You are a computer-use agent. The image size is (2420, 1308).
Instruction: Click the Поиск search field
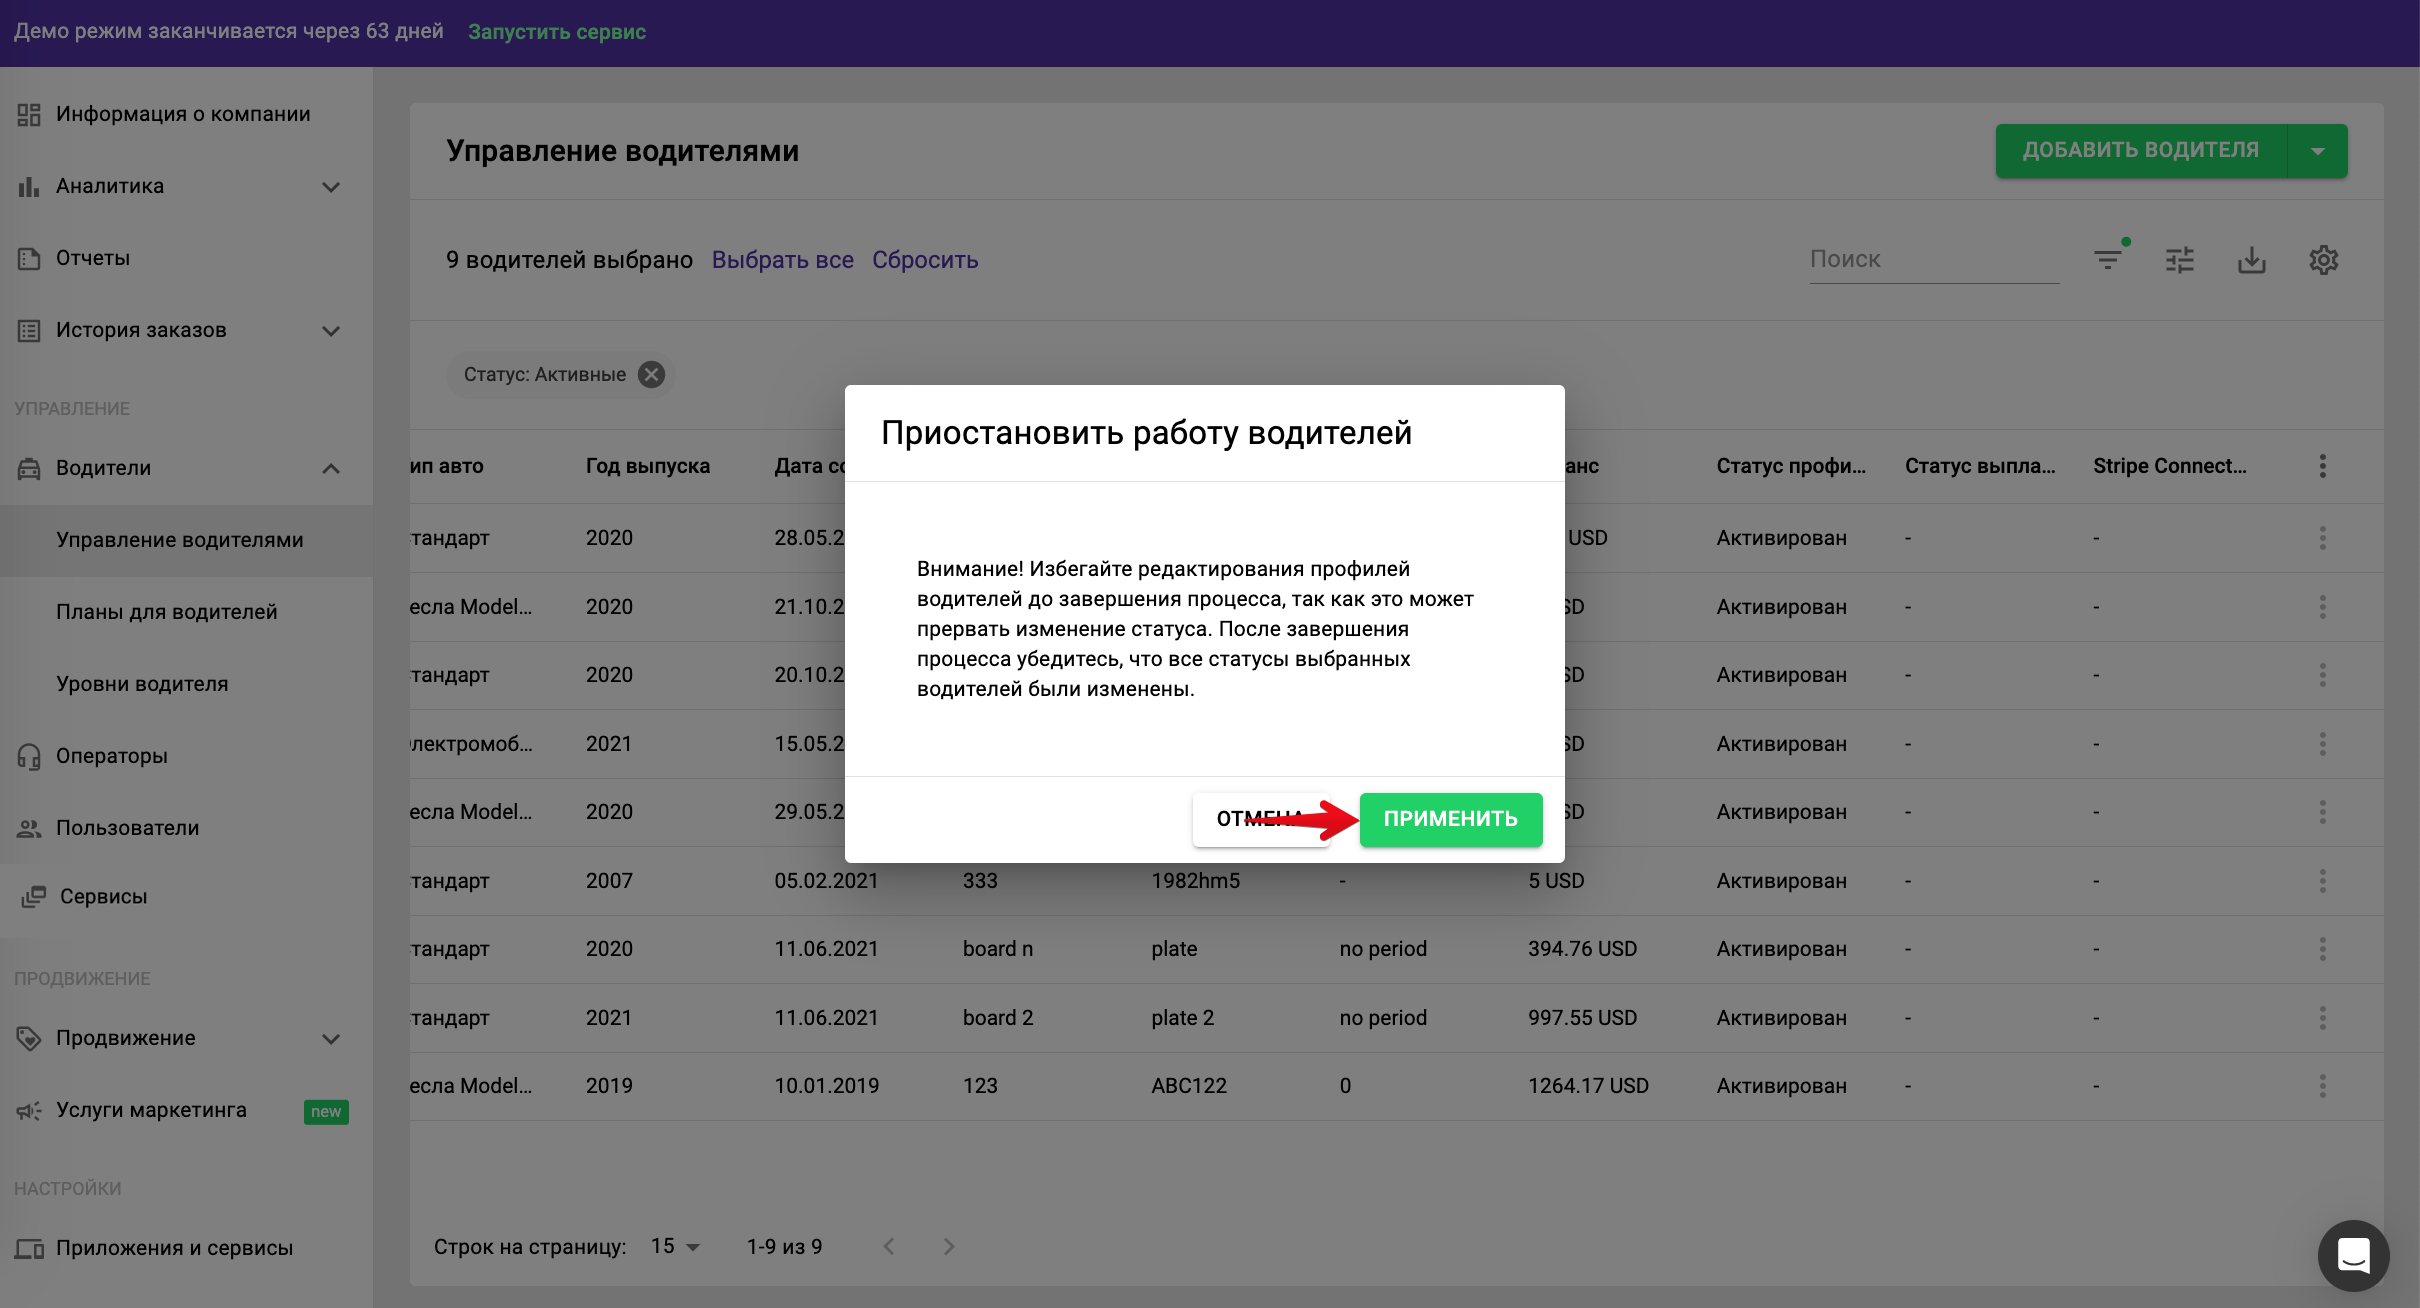click(1932, 260)
